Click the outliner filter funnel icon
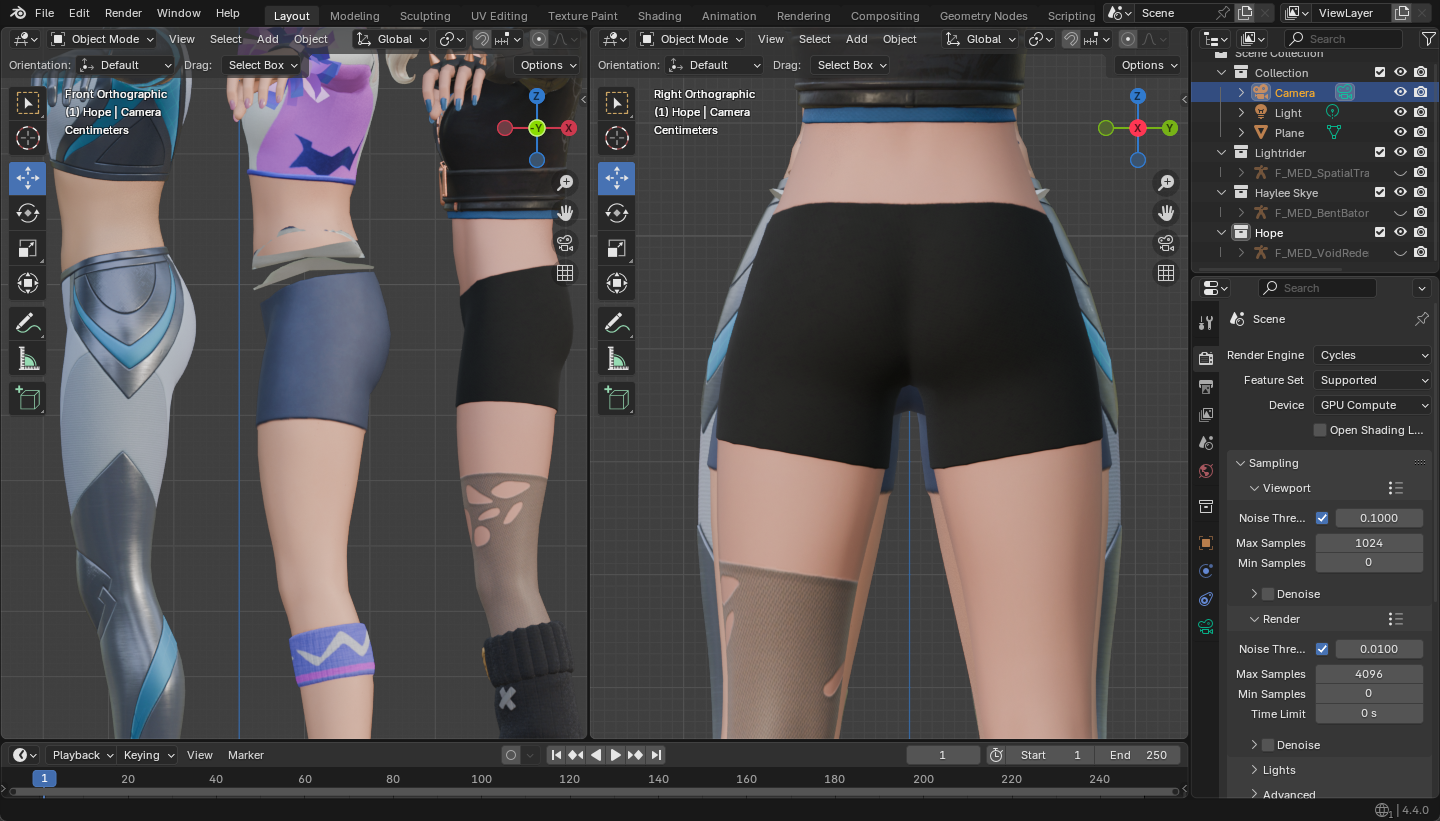This screenshot has width=1440, height=821. tap(1428, 39)
